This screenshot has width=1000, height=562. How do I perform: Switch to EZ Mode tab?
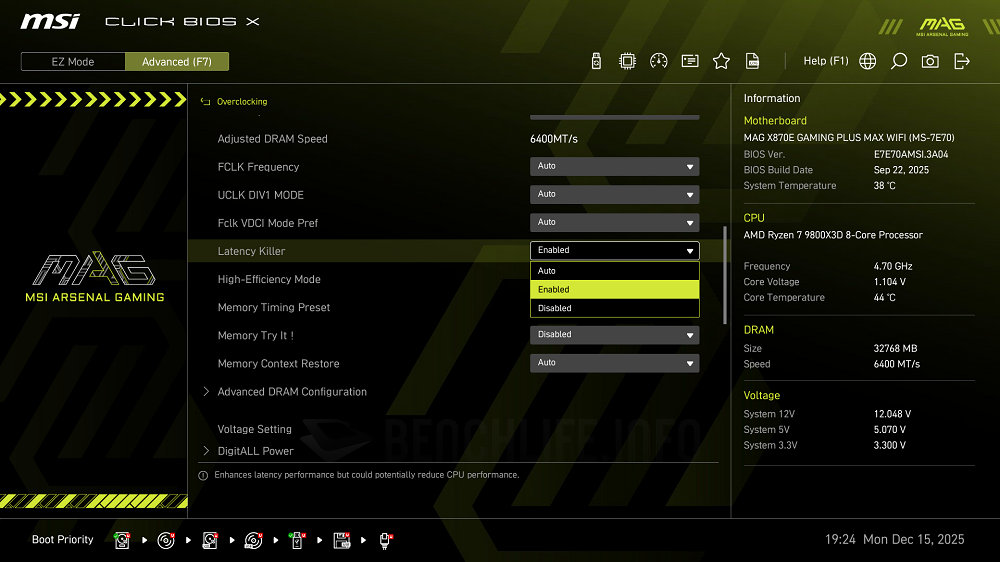pyautogui.click(x=73, y=62)
